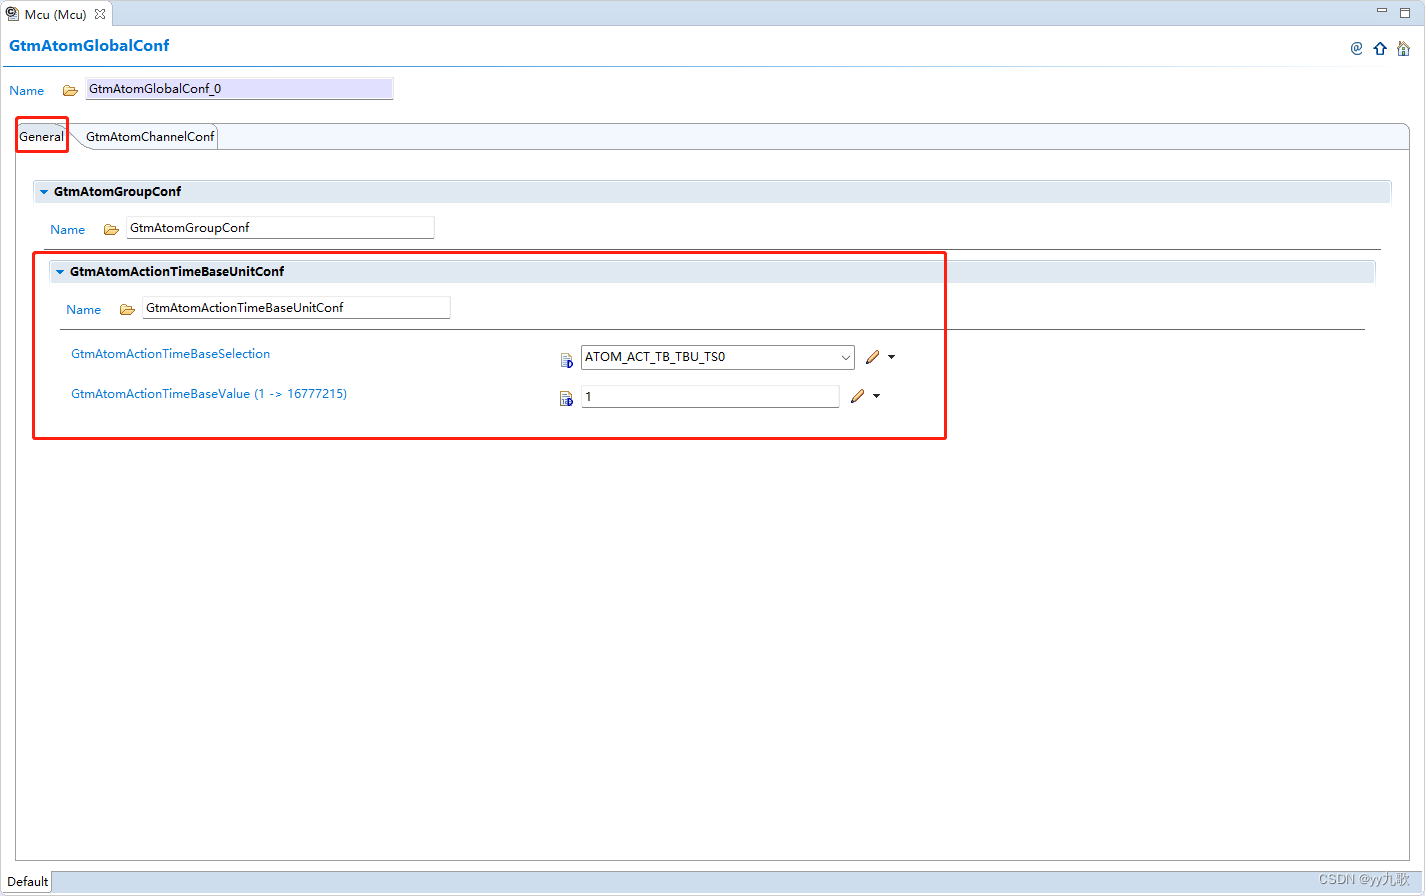Screen dimensions: 1425x896
Task: Click the document icon left of ATOM_ACT_TB_TBU_TS0
Action: (x=566, y=360)
